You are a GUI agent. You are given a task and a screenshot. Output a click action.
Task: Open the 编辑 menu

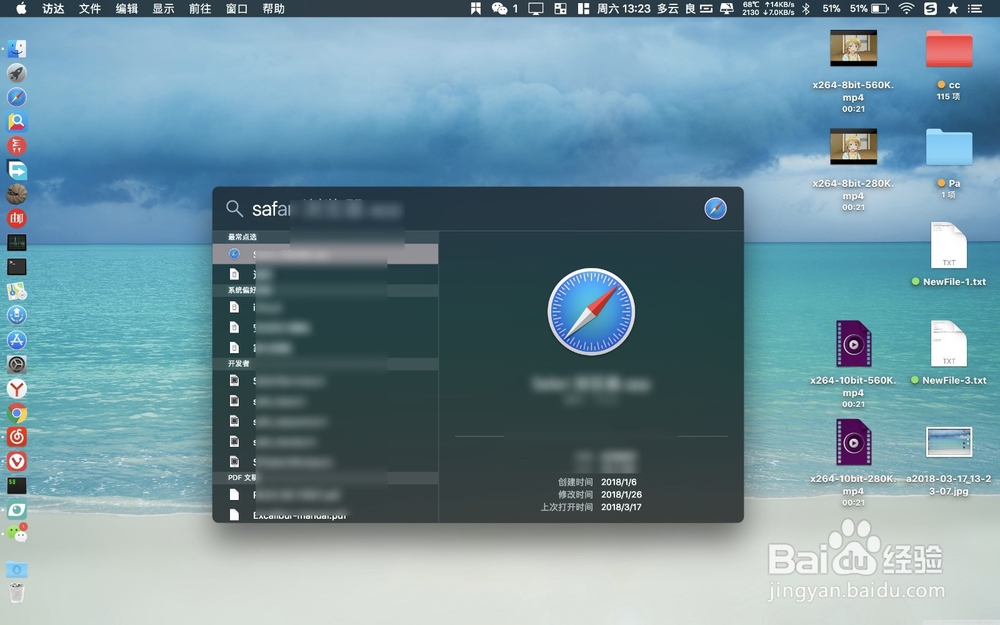point(127,8)
